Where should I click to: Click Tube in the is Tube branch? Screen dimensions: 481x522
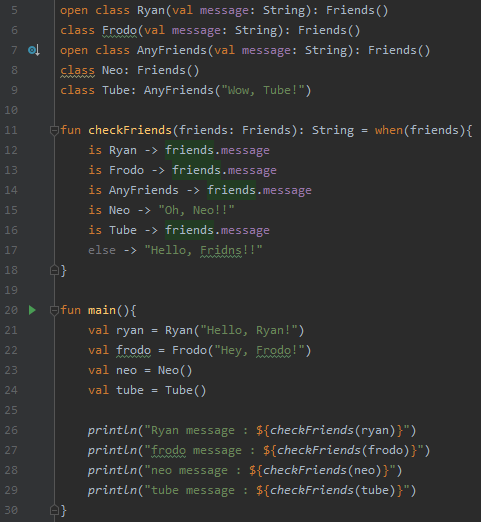pos(123,230)
